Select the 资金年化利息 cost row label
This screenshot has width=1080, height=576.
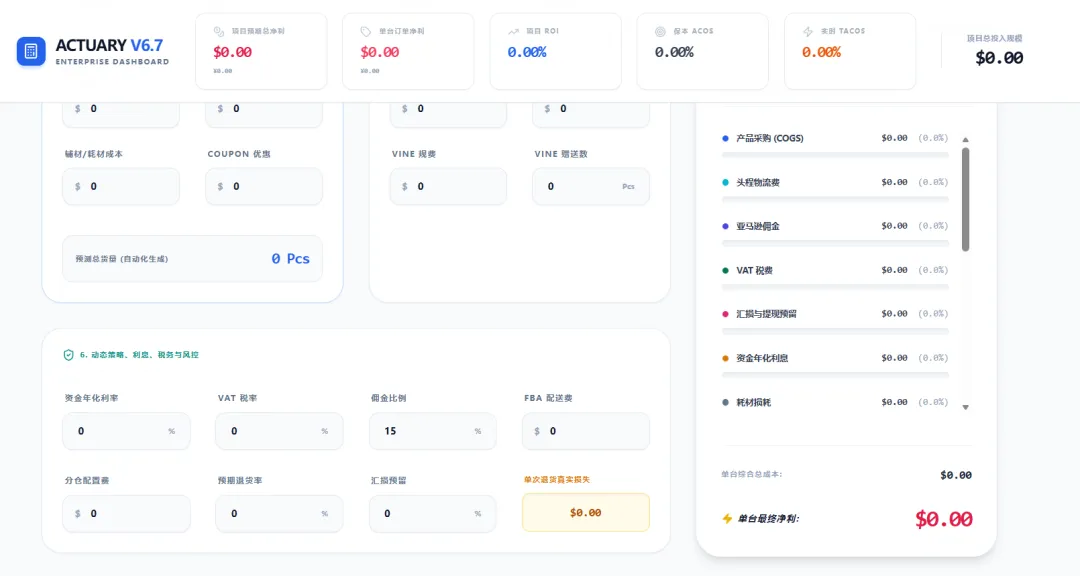762,358
